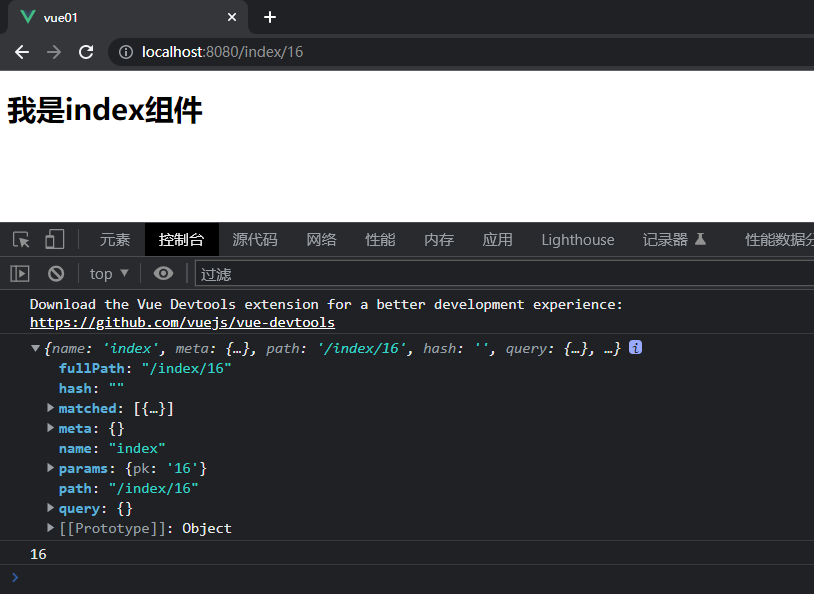Toggle the device toolbar icon
The image size is (814, 594).
[x=54, y=240]
